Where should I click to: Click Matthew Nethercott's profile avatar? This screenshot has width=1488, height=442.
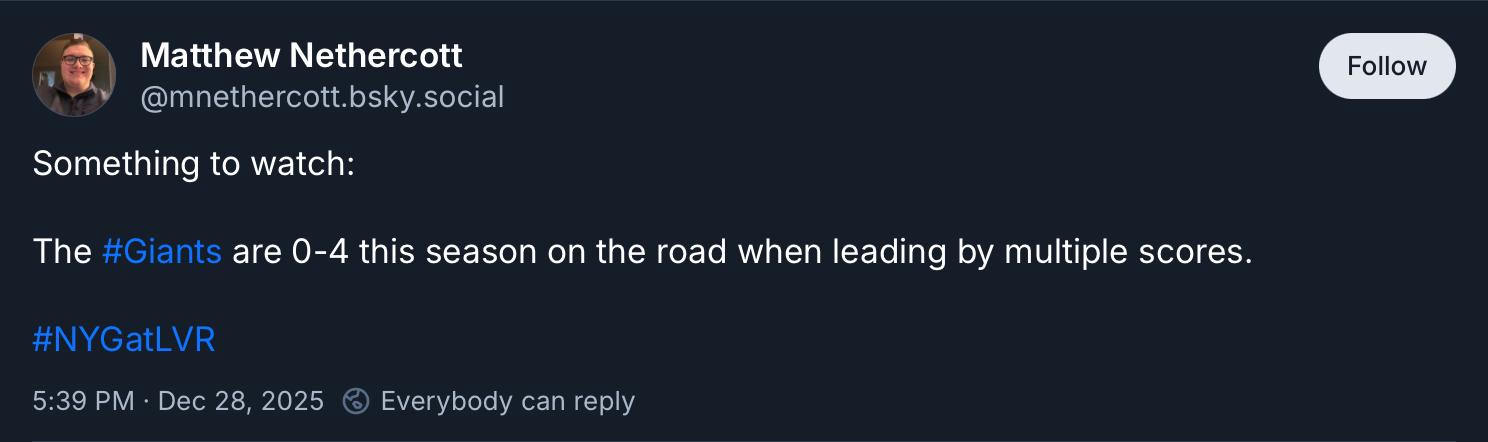74,75
